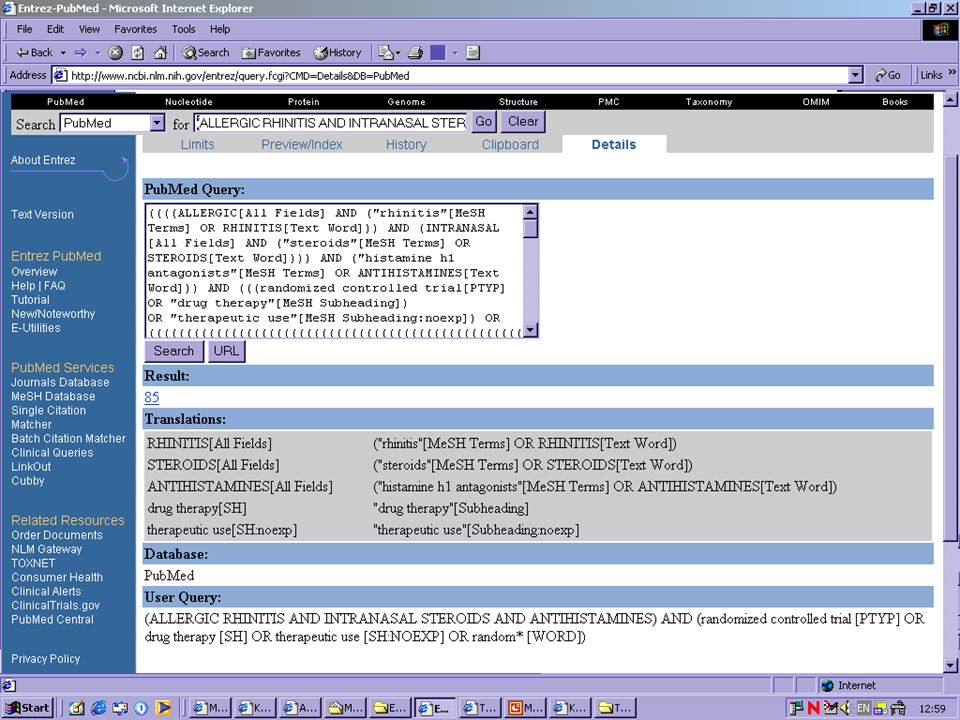Expand the address bar URL dropdown
Image resolution: width=960 pixels, height=720 pixels.
coord(855,75)
